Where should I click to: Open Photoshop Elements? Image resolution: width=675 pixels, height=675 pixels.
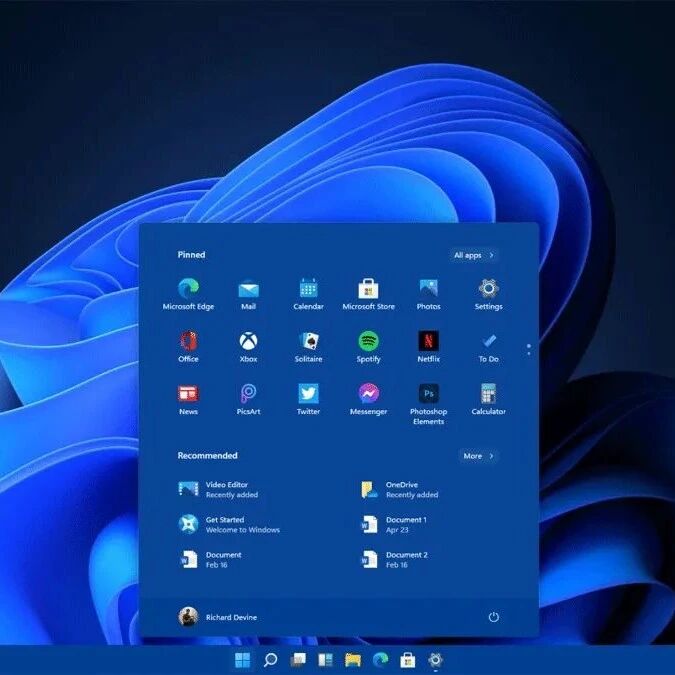coord(428,404)
